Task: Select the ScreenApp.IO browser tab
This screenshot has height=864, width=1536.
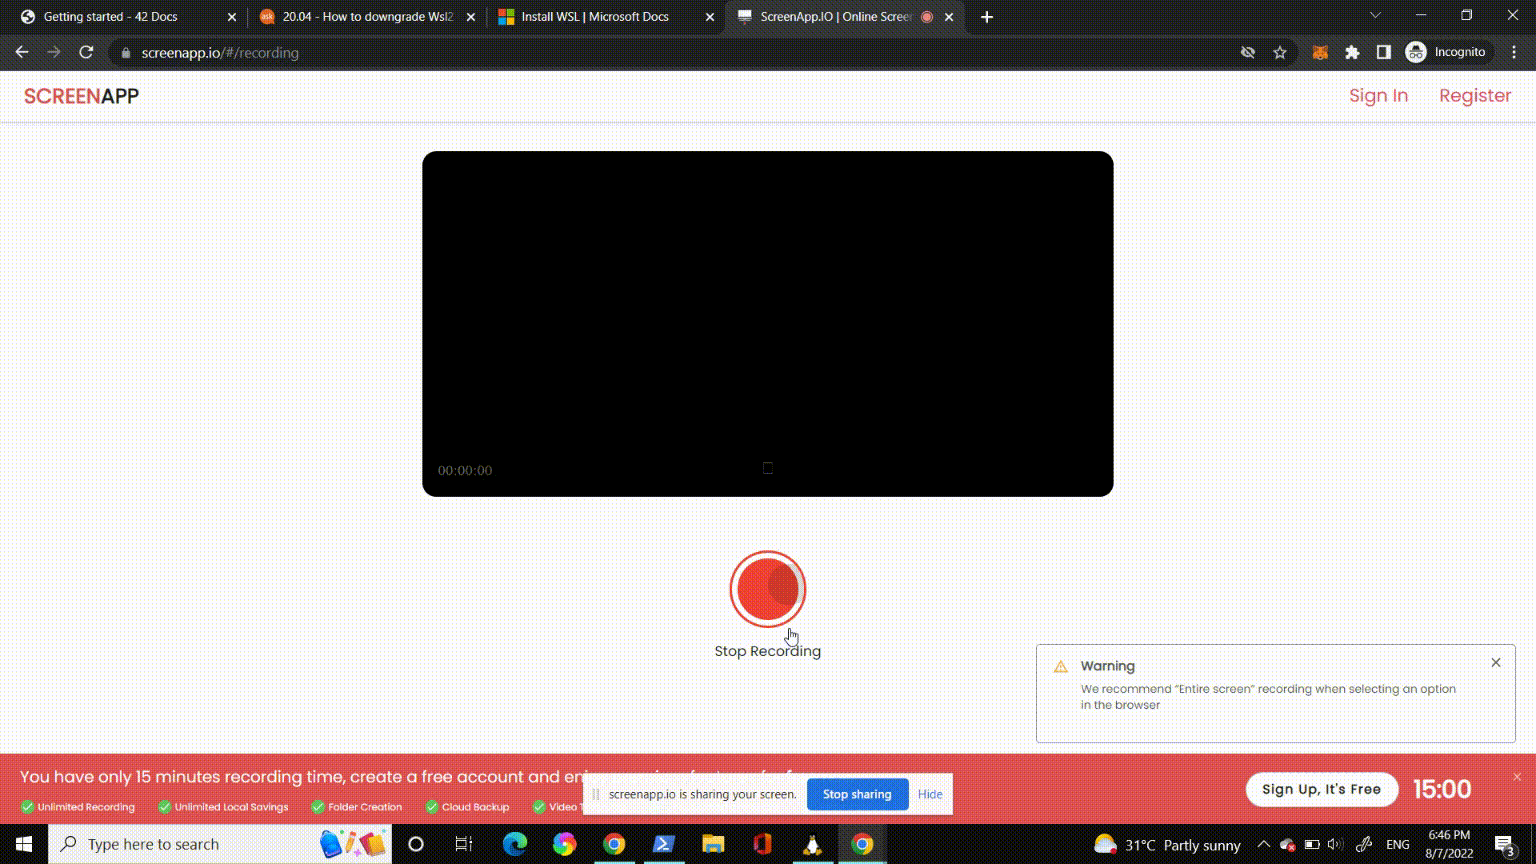Action: (x=845, y=17)
